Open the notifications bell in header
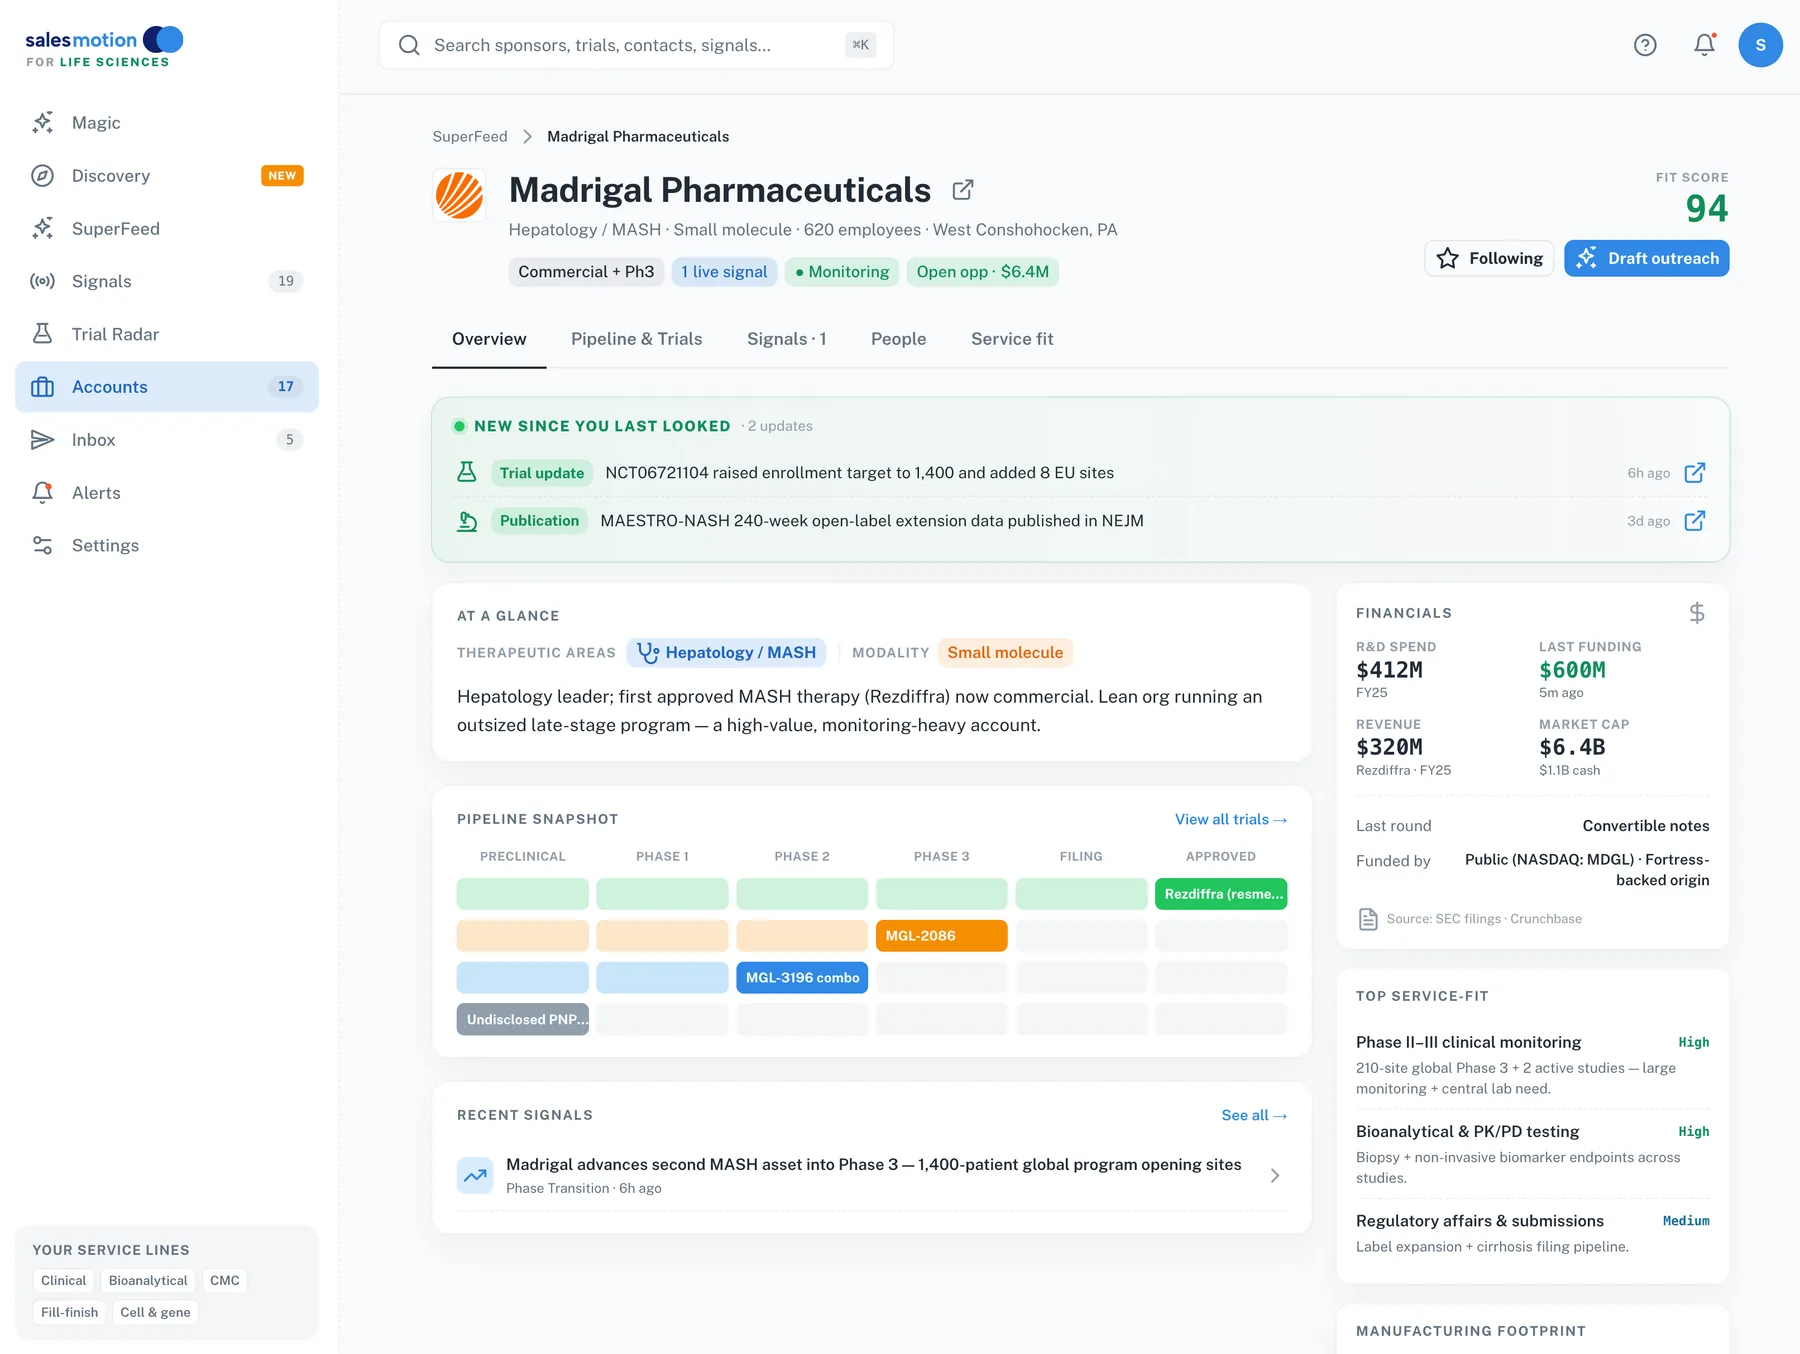 1705,45
